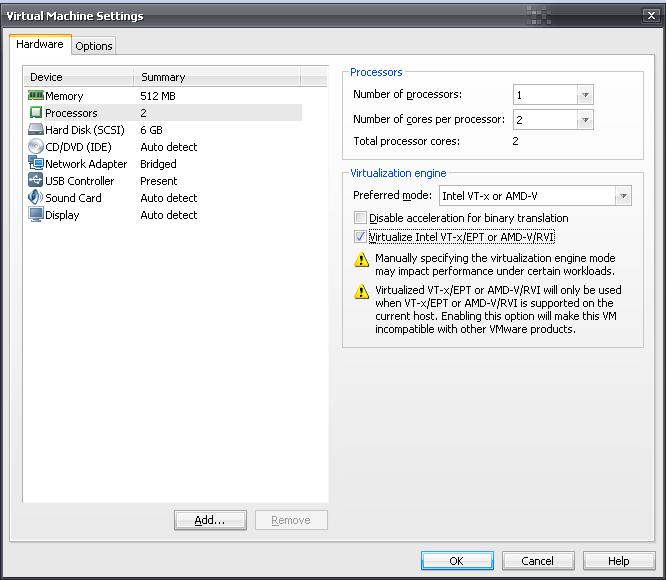Viewport: 666px width, 580px height.
Task: Select the Sound Card row label
Action: [73, 198]
